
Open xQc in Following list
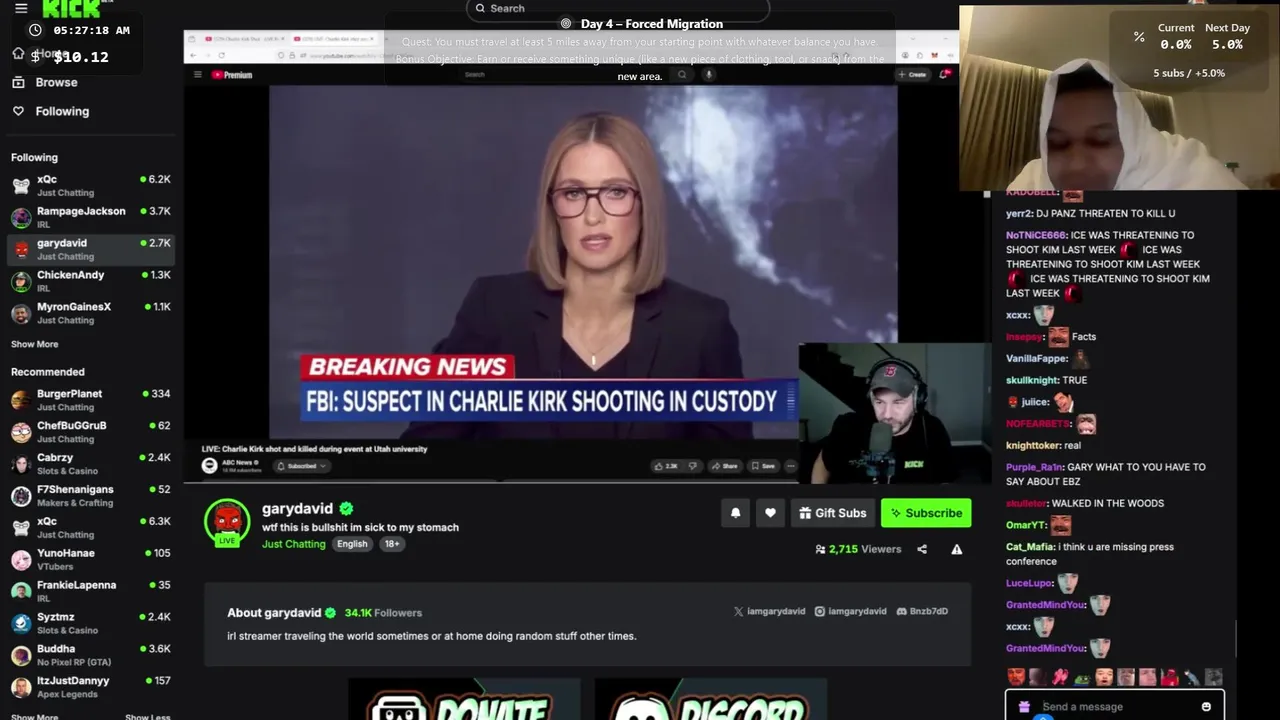coord(91,185)
